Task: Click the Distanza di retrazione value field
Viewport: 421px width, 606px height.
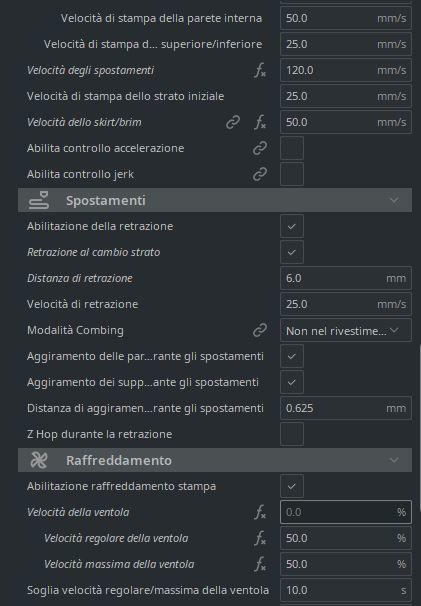Action: 346,278
